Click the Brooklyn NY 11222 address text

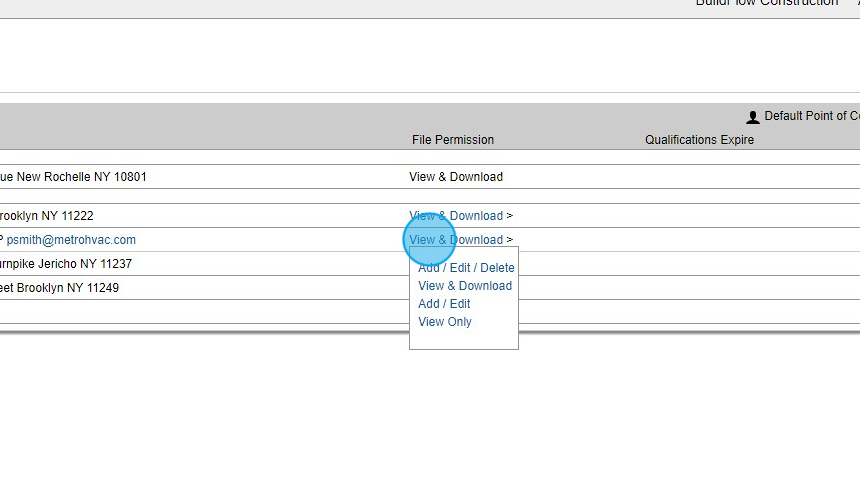point(47,216)
